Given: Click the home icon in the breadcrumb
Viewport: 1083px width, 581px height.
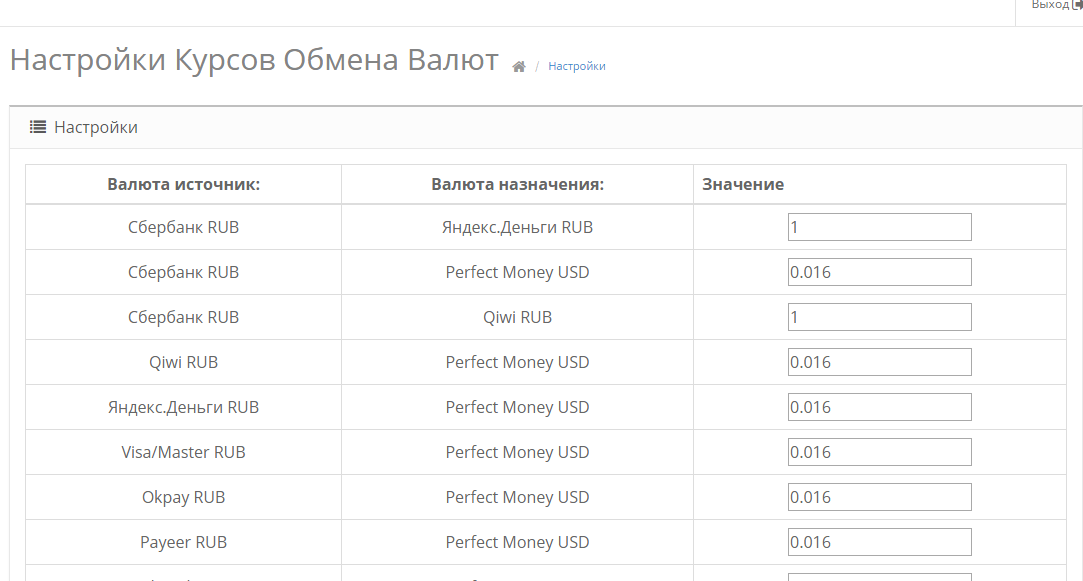Looking at the screenshot, I should point(519,66).
